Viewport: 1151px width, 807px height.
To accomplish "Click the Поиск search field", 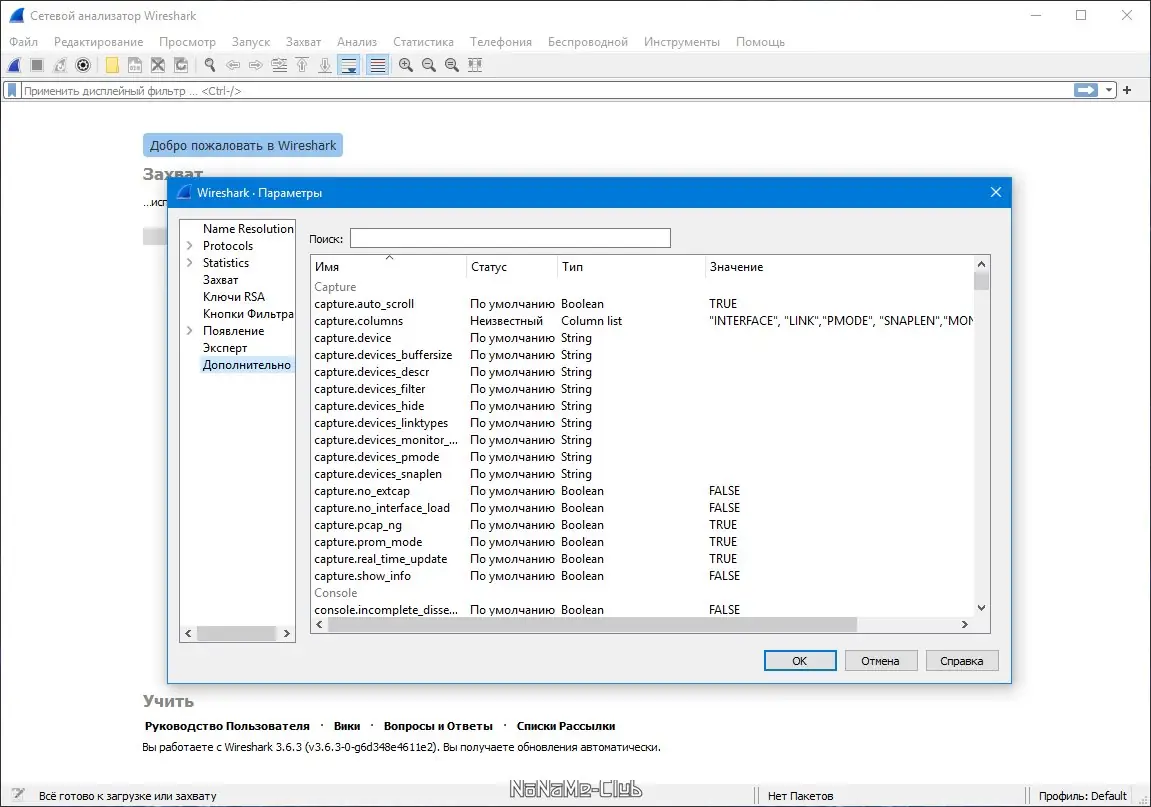I will tap(510, 238).
